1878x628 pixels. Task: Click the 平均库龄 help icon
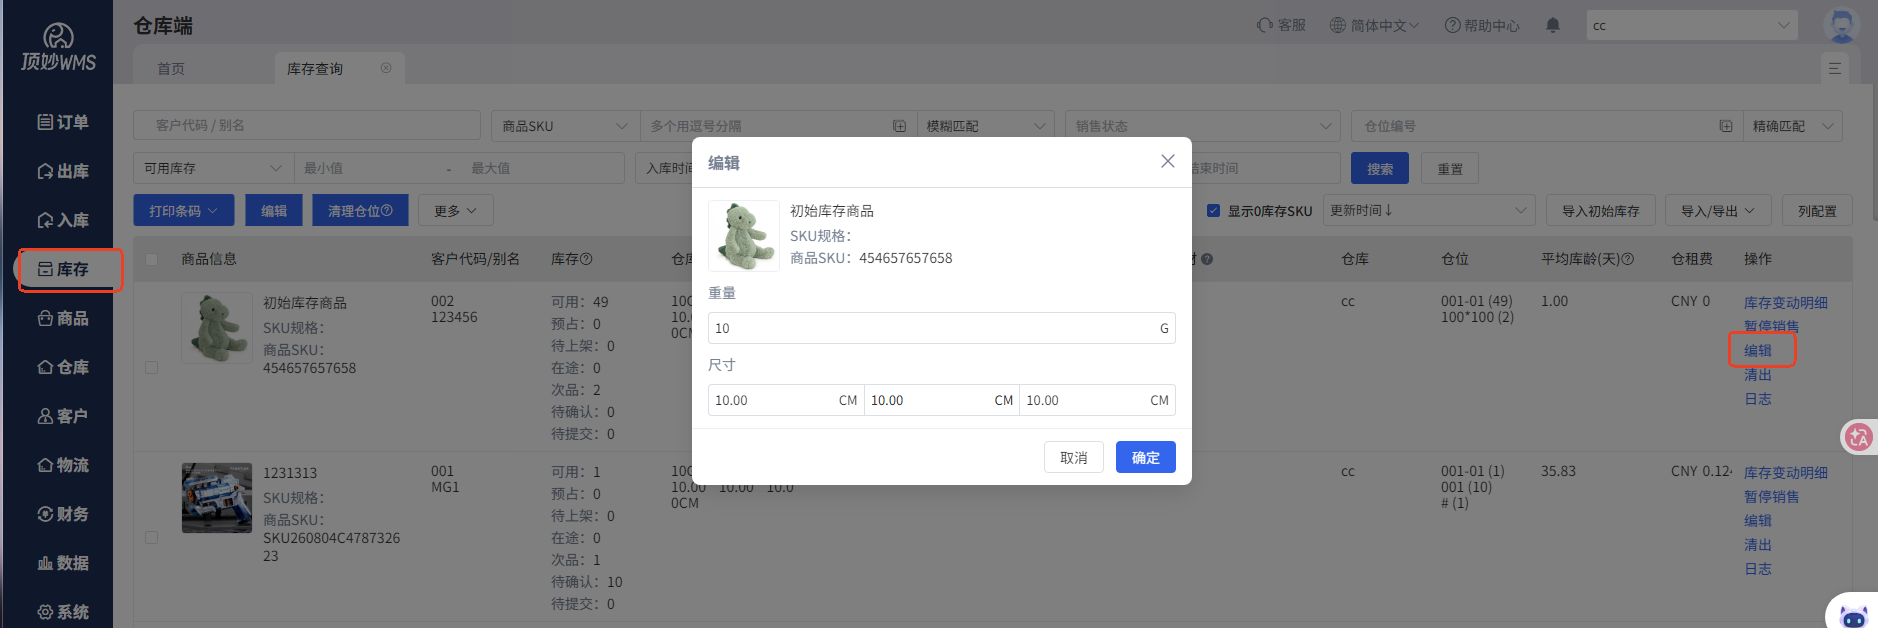coord(1627,259)
